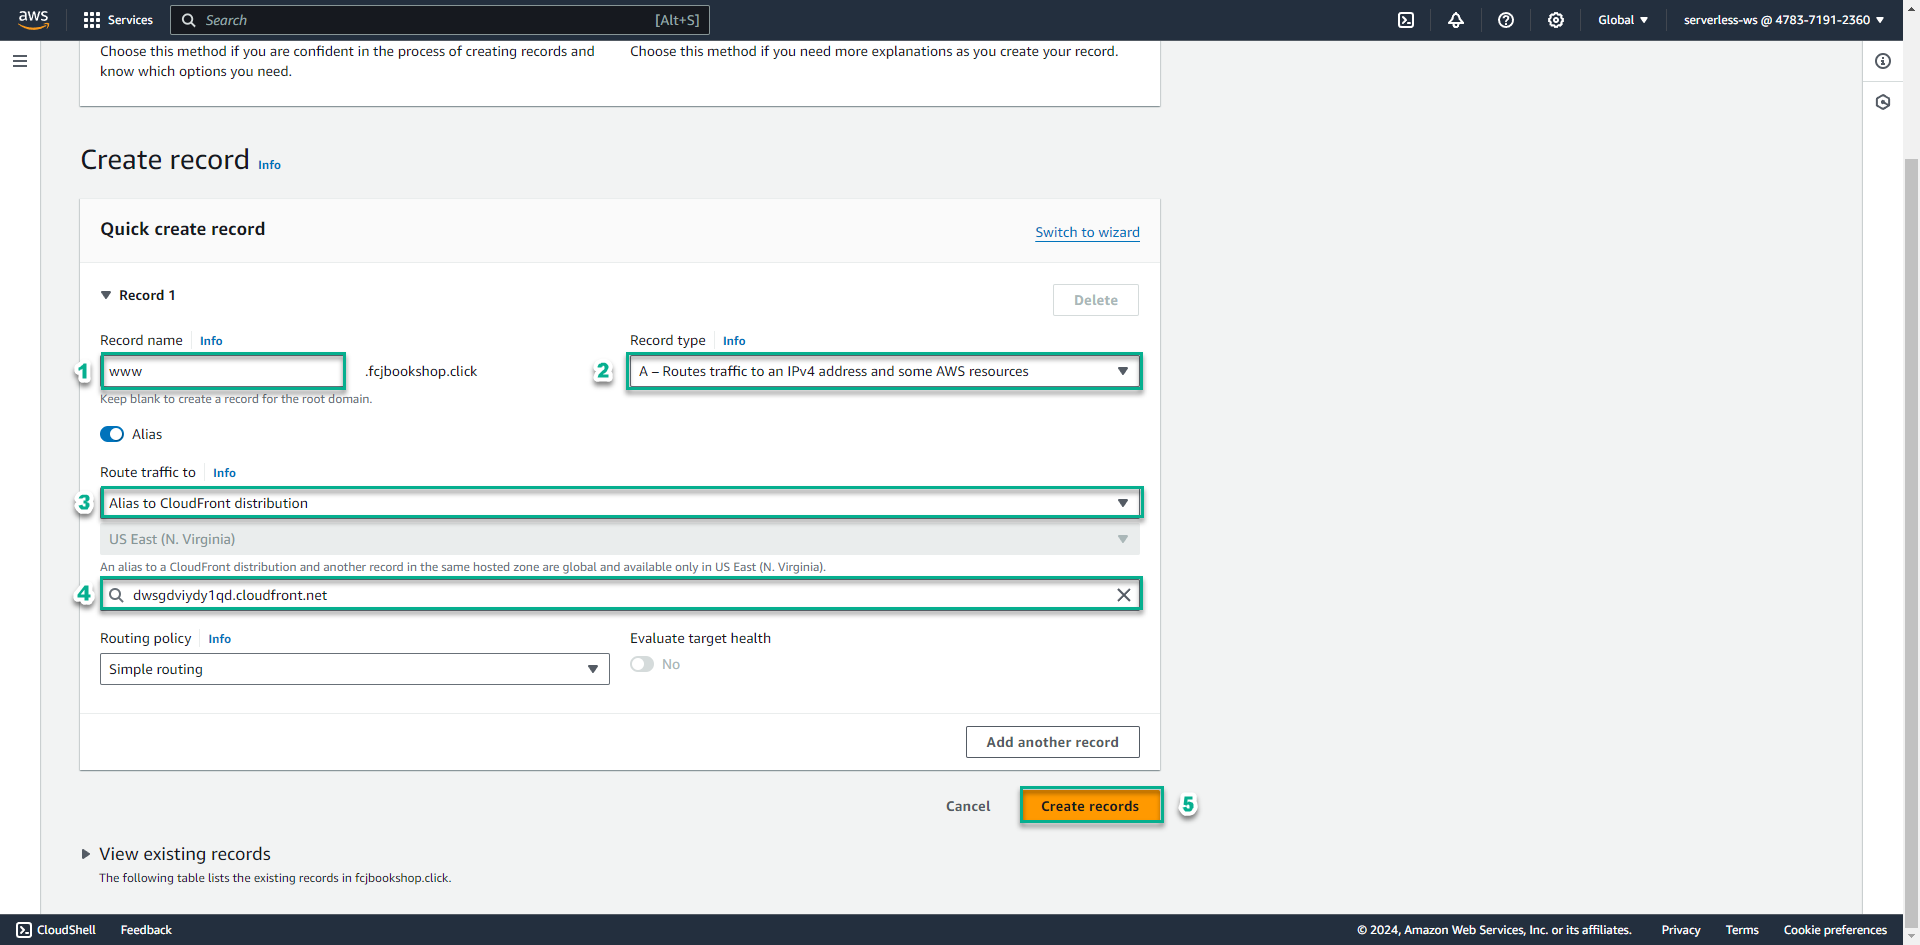Open the tutorials hexagon icon at right
Screen dimensions: 1920x945
pos(1883,102)
